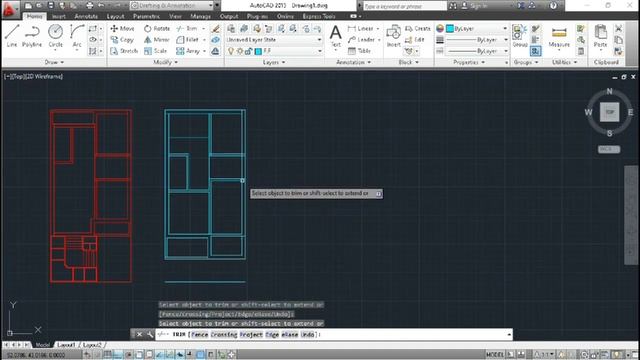This screenshot has height=360, width=640.
Task: Toggle layer lock padlock icon
Action: (248, 51)
